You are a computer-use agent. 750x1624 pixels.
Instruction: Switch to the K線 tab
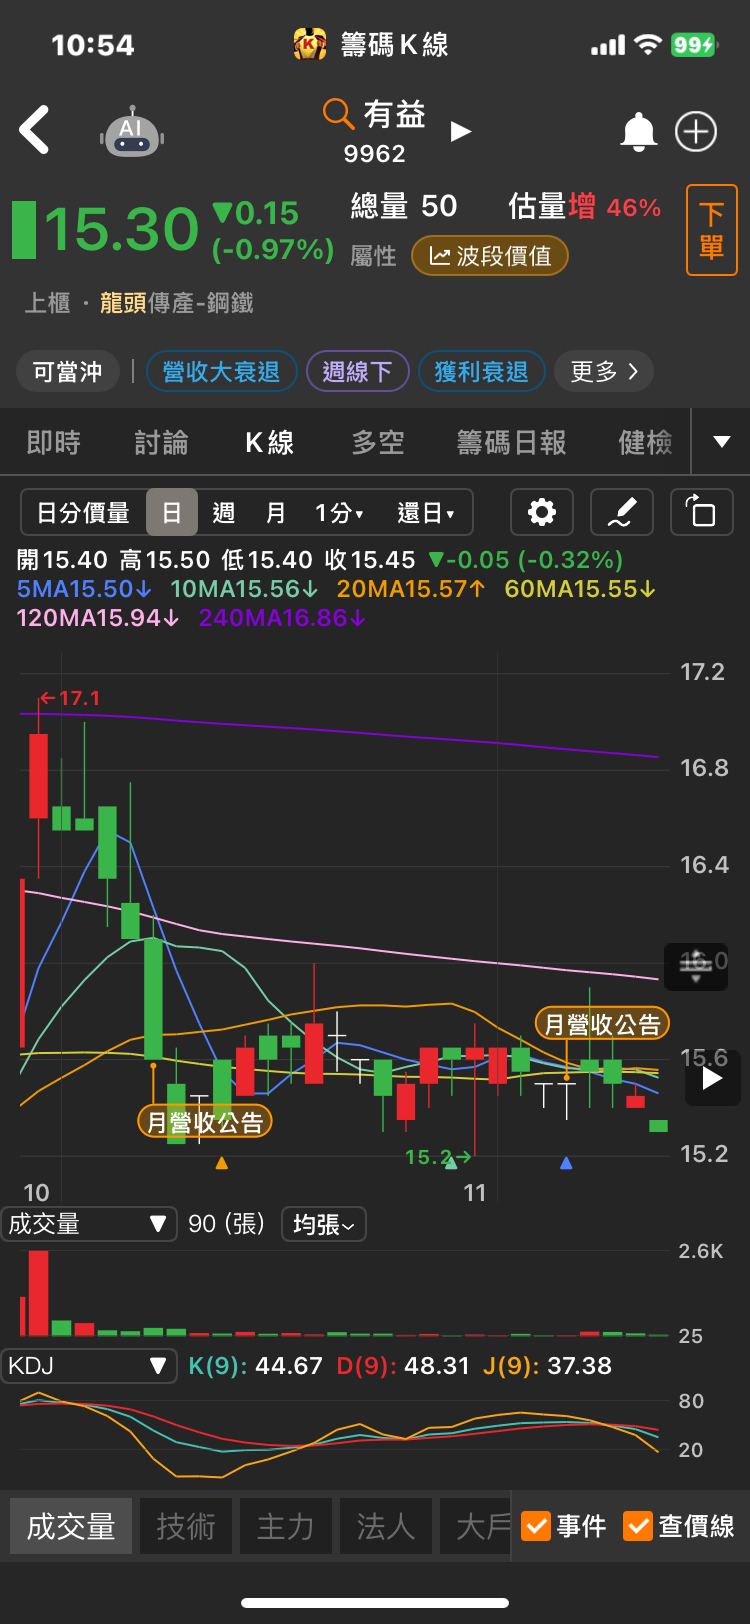pos(270,442)
